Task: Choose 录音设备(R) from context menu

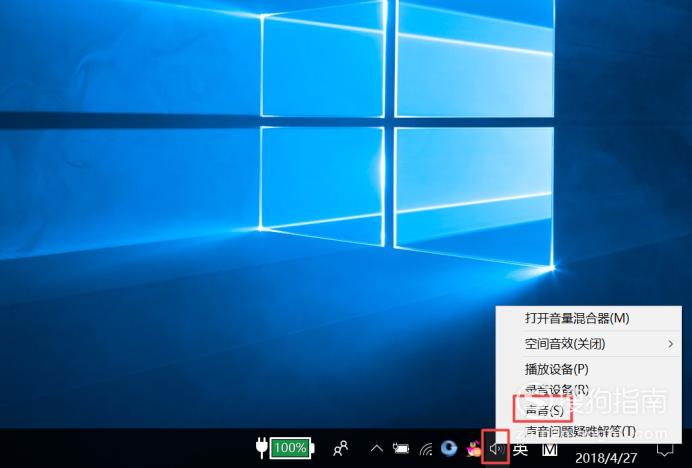Action: click(588, 390)
